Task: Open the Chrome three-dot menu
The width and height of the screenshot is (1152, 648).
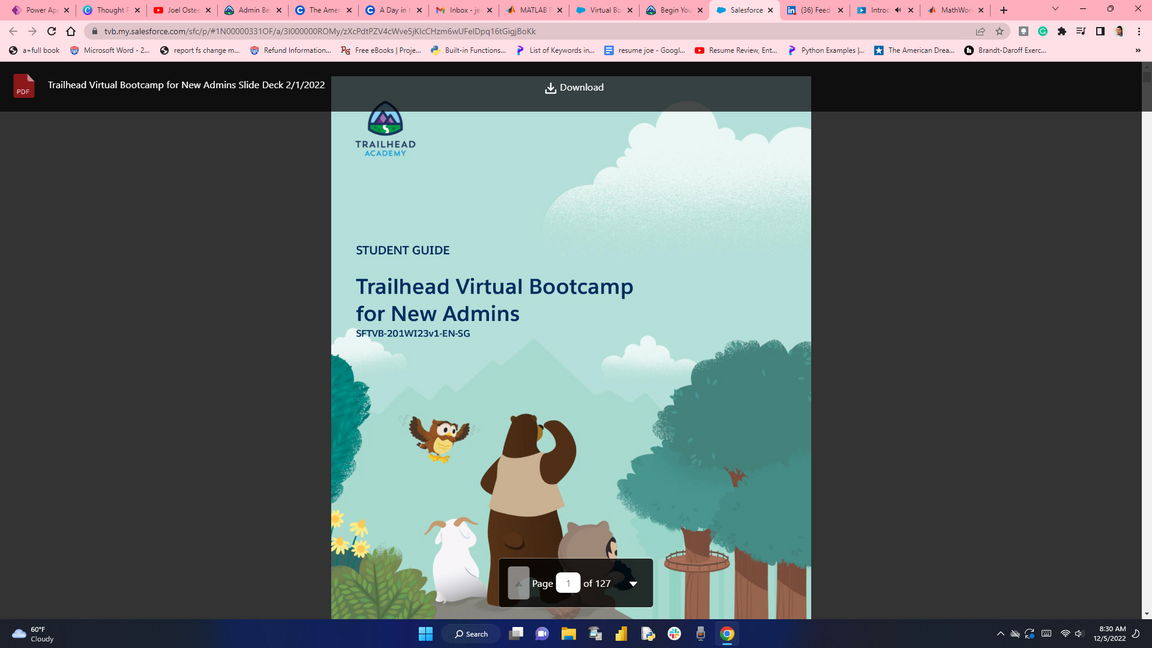Action: pyautogui.click(x=1139, y=32)
